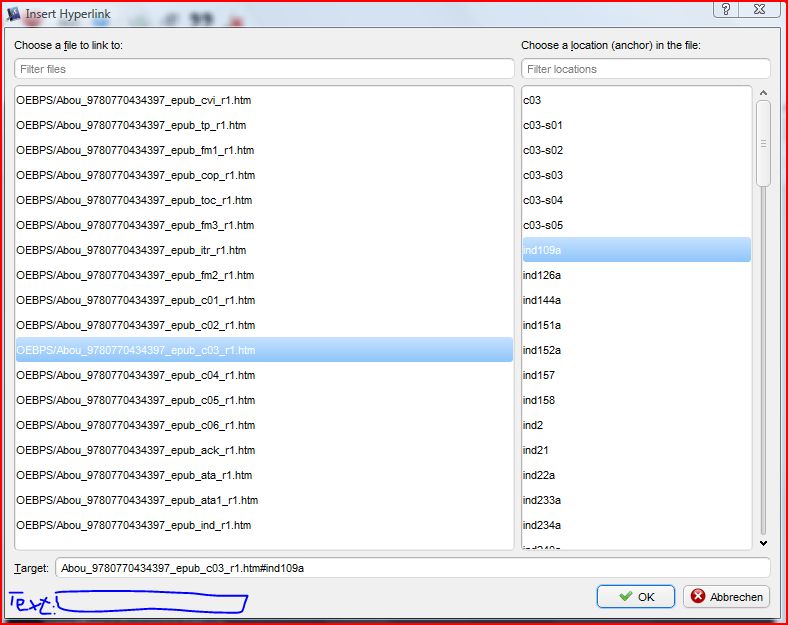
Task: Click the anchor list scrollbar thumb
Action: pos(763,144)
